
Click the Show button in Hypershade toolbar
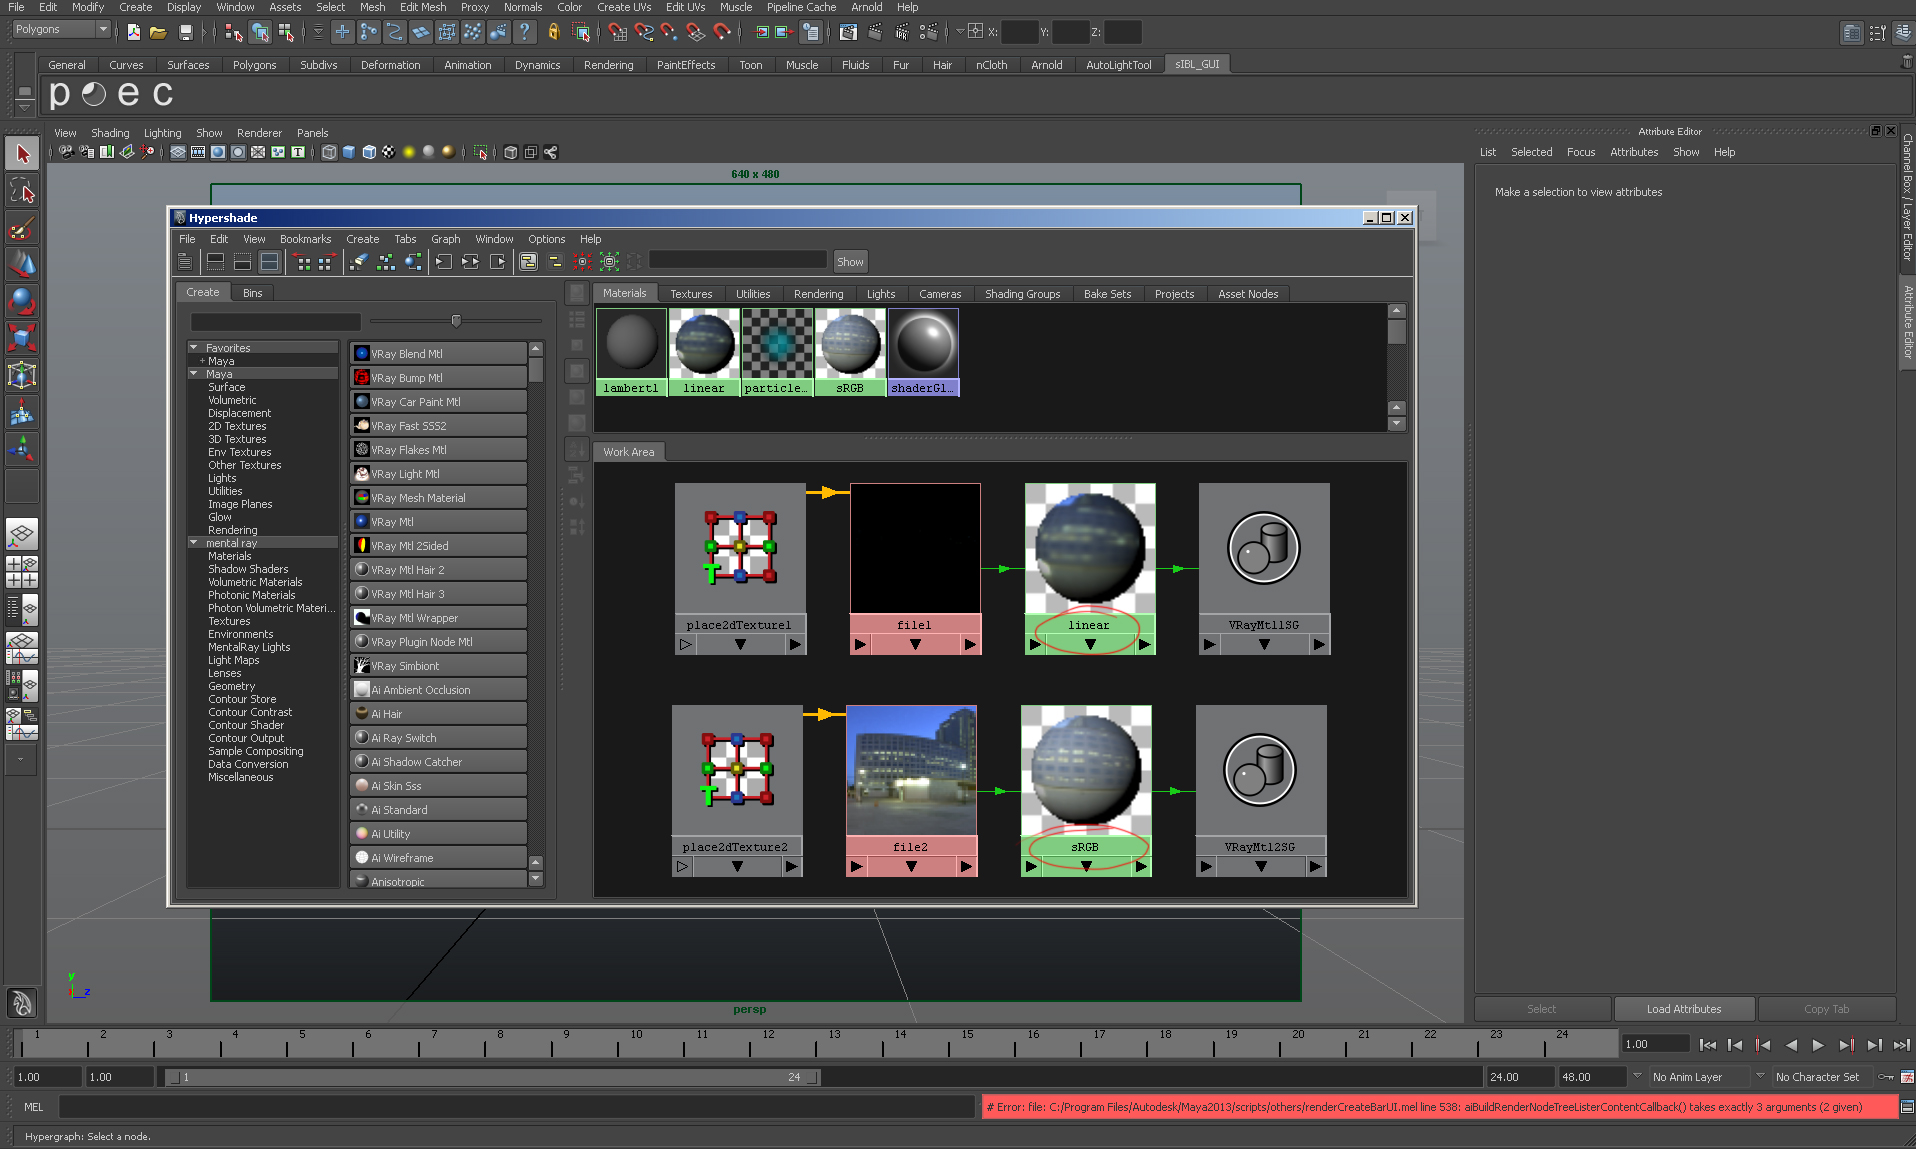pos(850,262)
